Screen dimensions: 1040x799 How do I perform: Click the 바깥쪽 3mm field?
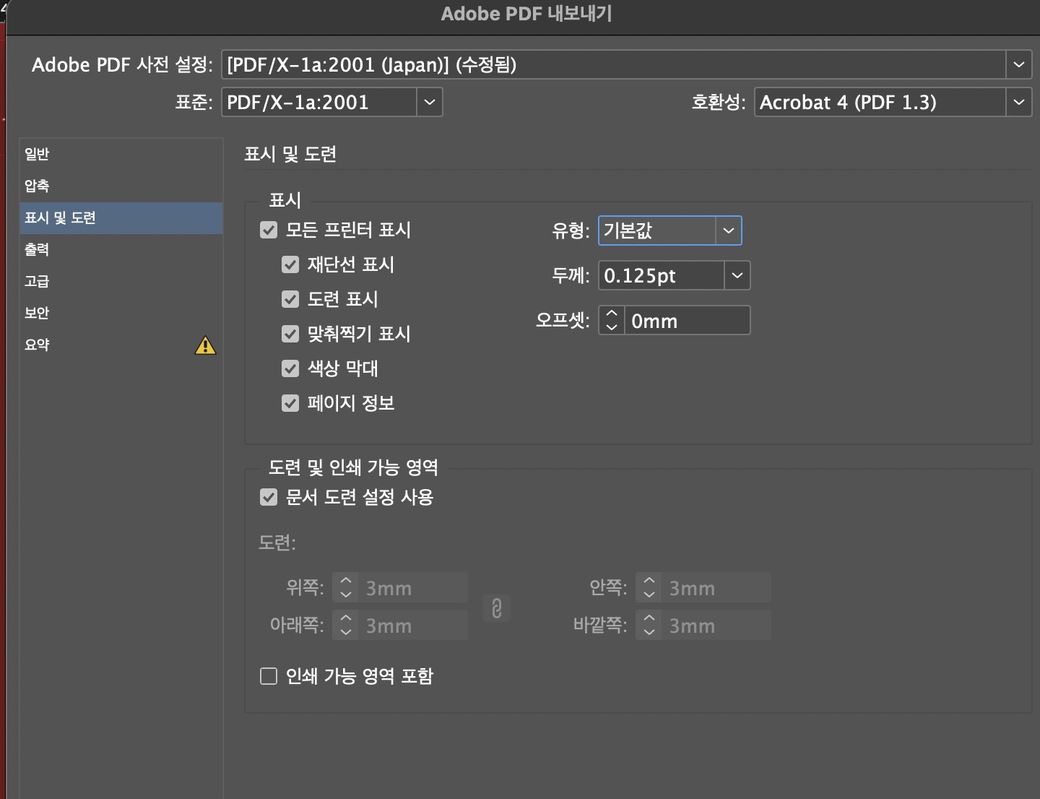coord(716,625)
